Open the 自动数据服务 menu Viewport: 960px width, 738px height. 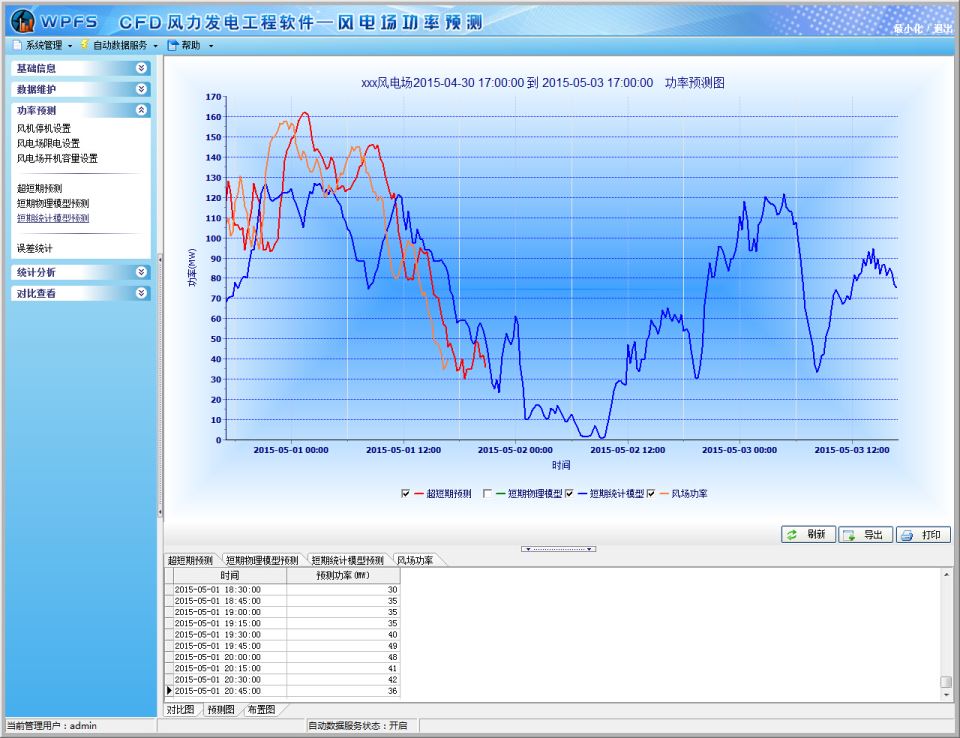click(x=120, y=45)
